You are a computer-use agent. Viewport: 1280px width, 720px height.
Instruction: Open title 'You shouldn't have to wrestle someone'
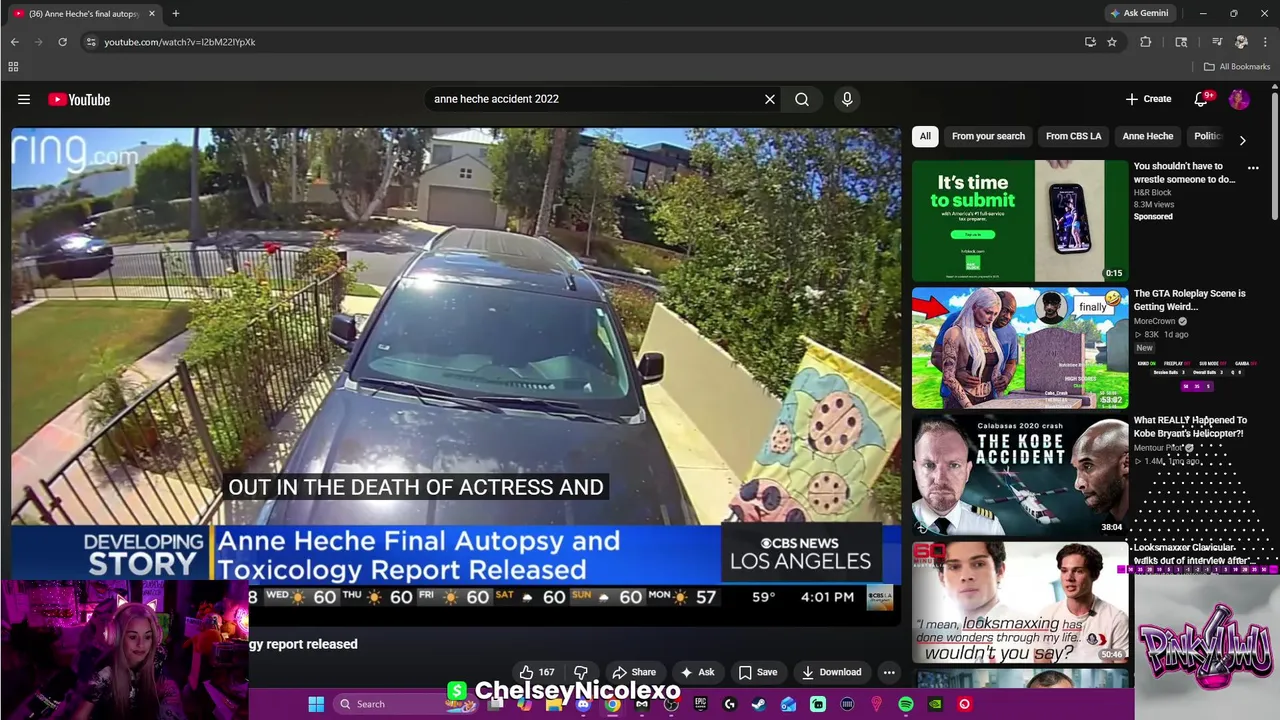(x=1184, y=173)
